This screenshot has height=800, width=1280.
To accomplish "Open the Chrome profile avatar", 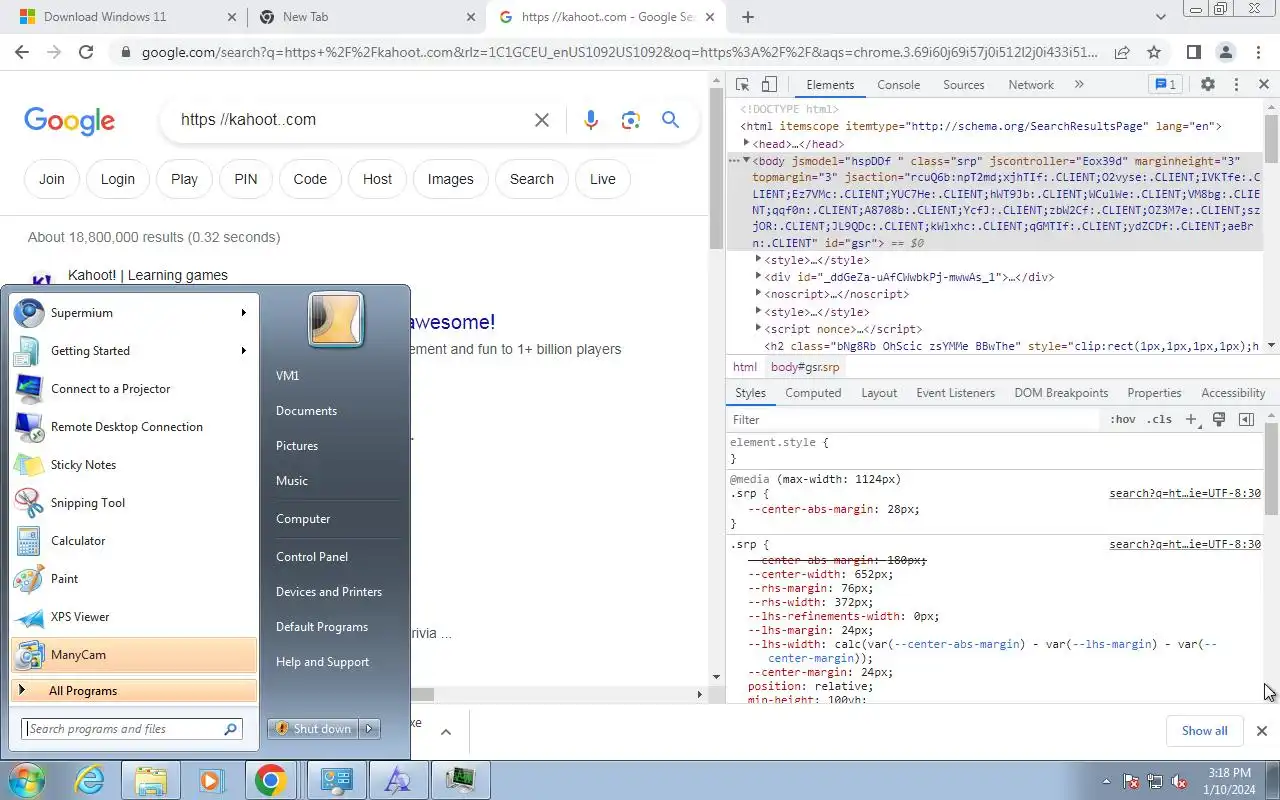I will (1226, 52).
